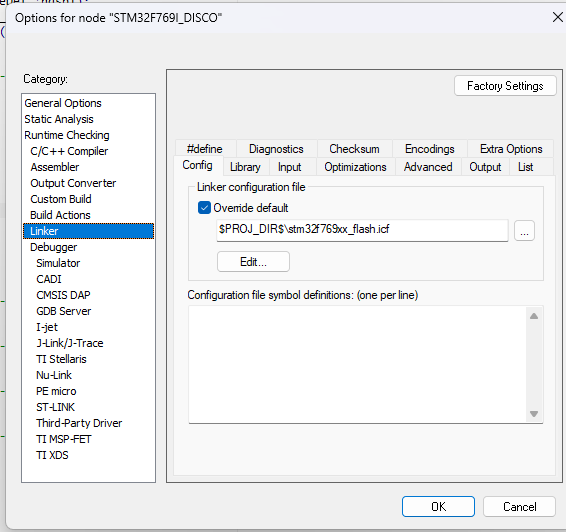Click the Edit... button
Image resolution: width=566 pixels, height=532 pixels.
(x=253, y=262)
